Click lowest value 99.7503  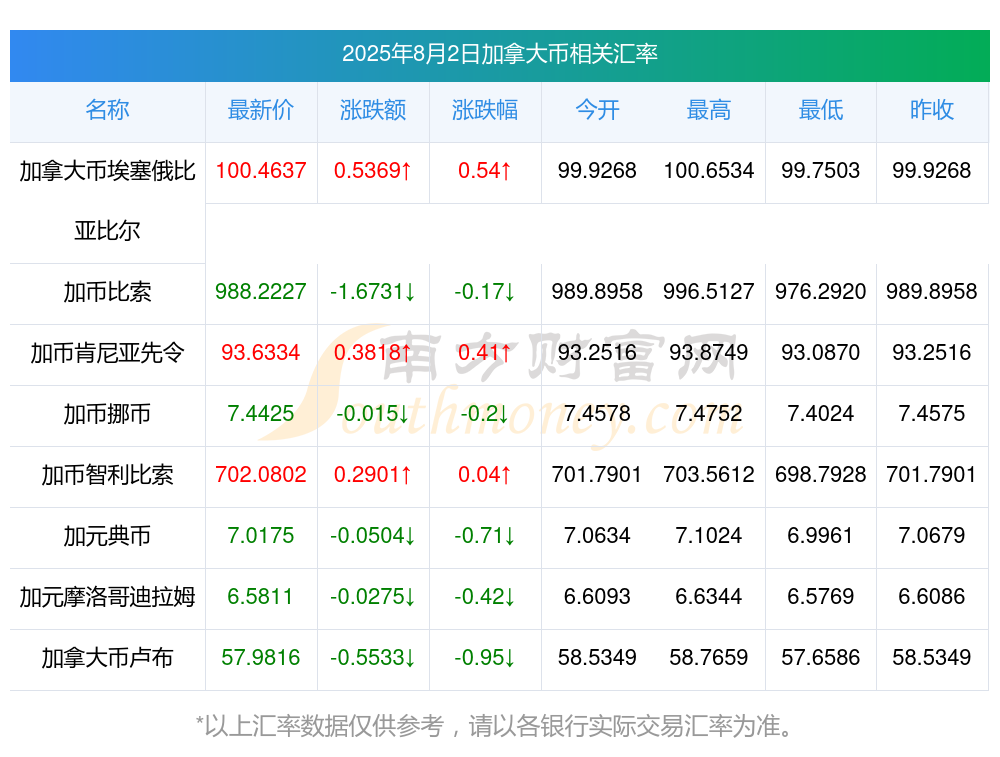pos(821,171)
